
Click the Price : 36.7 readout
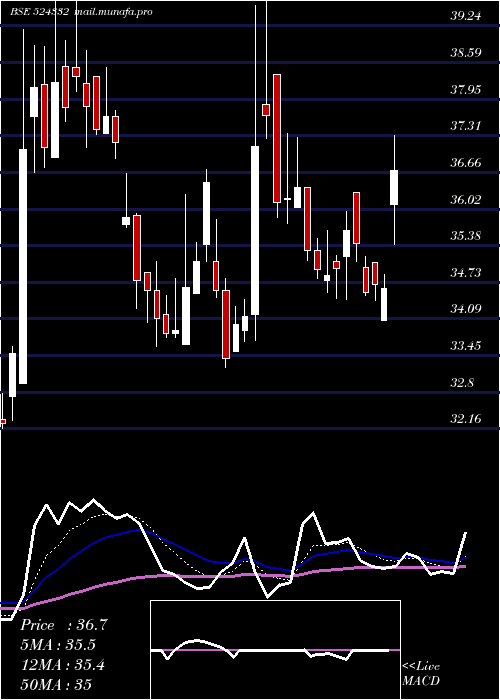(x=64, y=625)
